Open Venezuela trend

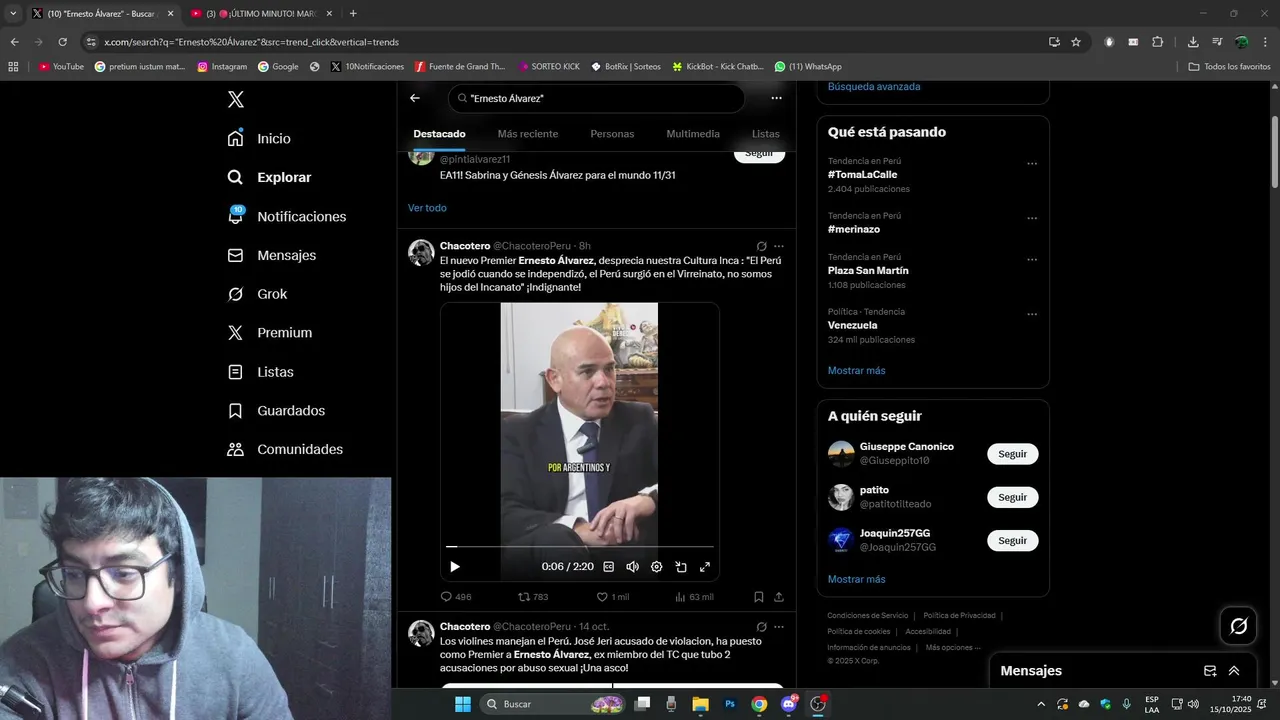tap(853, 325)
